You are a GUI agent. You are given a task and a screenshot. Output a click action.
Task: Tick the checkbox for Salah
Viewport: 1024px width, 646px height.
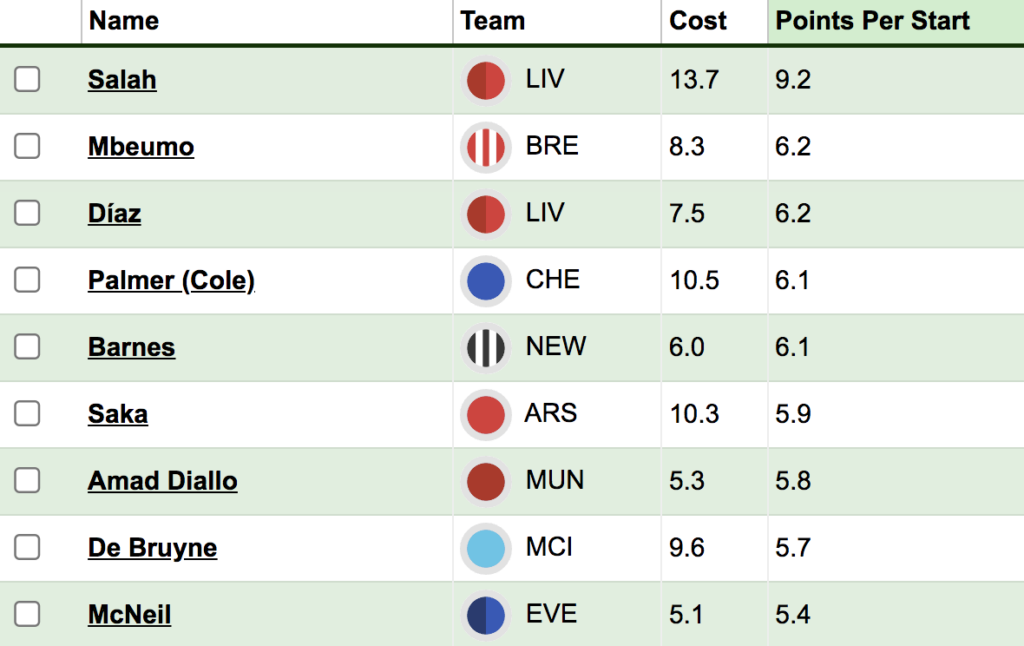click(27, 80)
